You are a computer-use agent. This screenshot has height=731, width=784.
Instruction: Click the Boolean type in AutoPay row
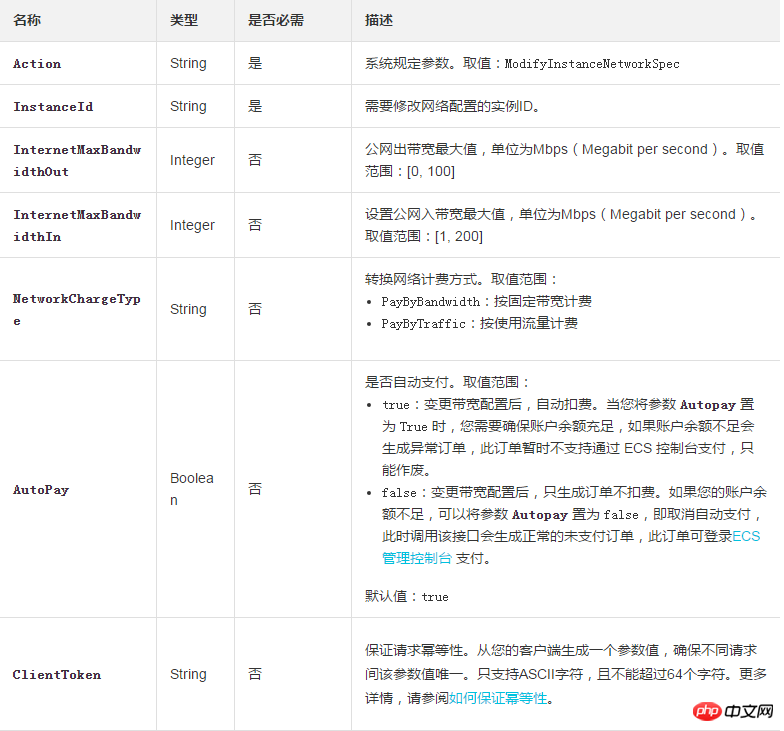point(192,489)
